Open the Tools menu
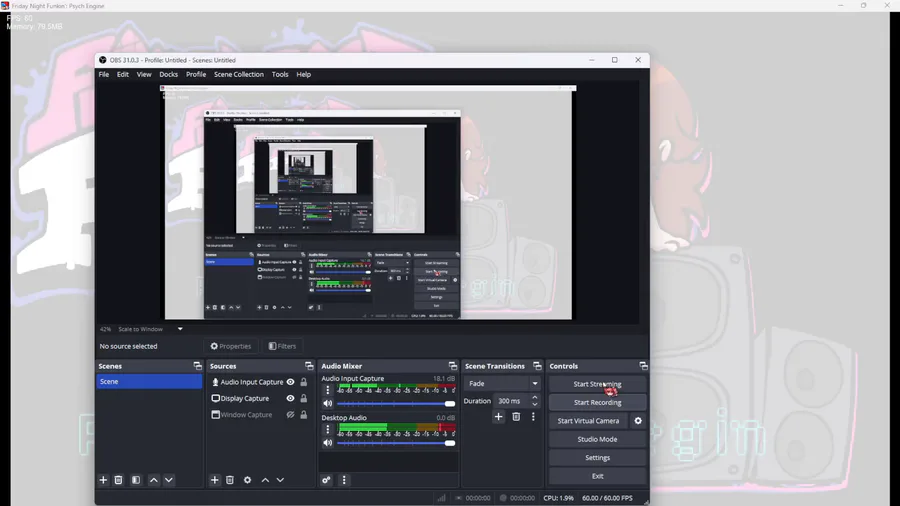 (280, 75)
